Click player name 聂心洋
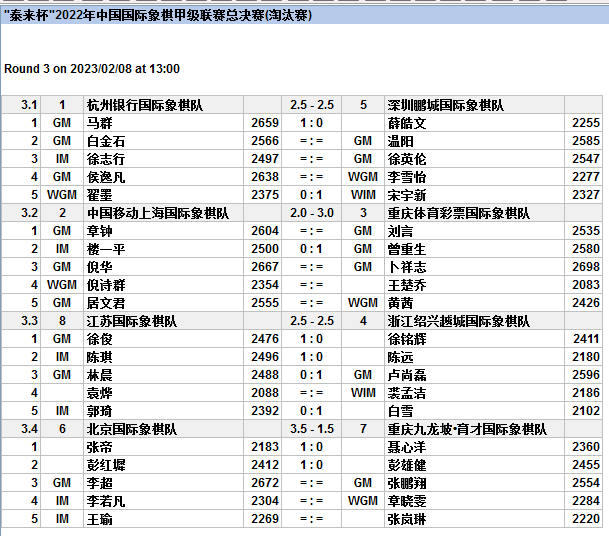The width and height of the screenshot is (609, 536). point(407,447)
